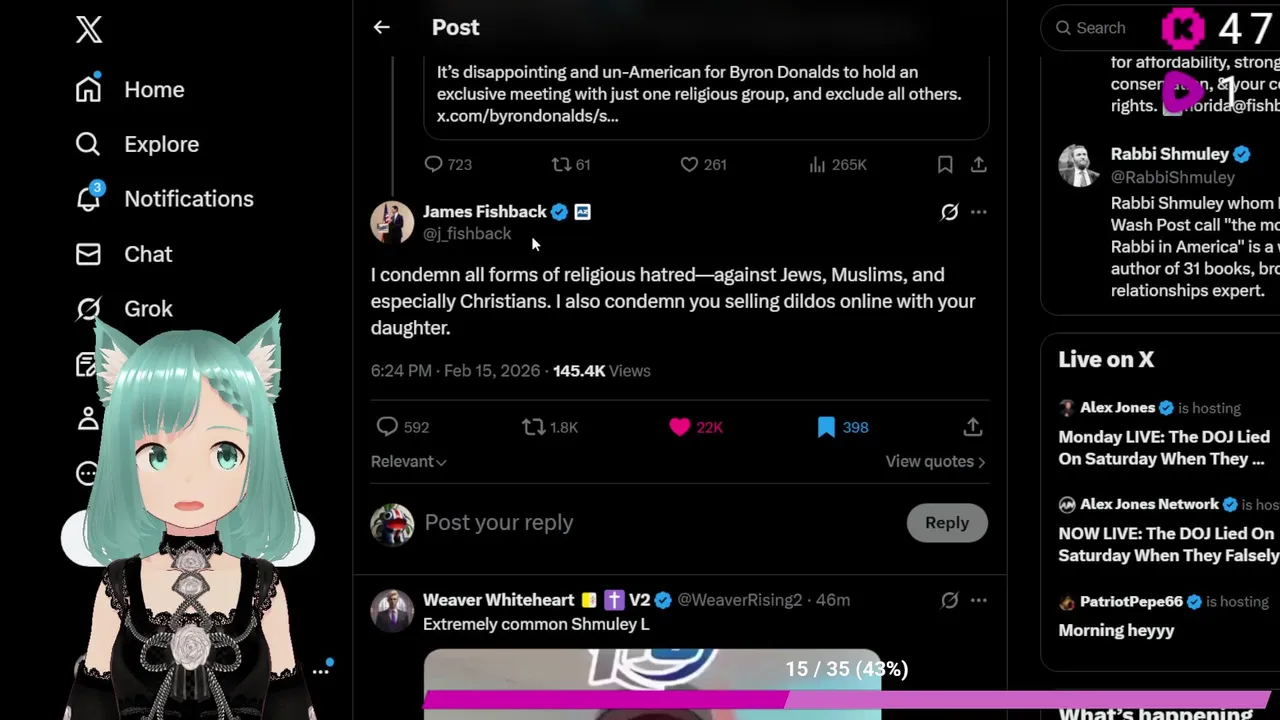Open the three-dot menu on Fishback post
1280x720 pixels.
[x=978, y=212]
